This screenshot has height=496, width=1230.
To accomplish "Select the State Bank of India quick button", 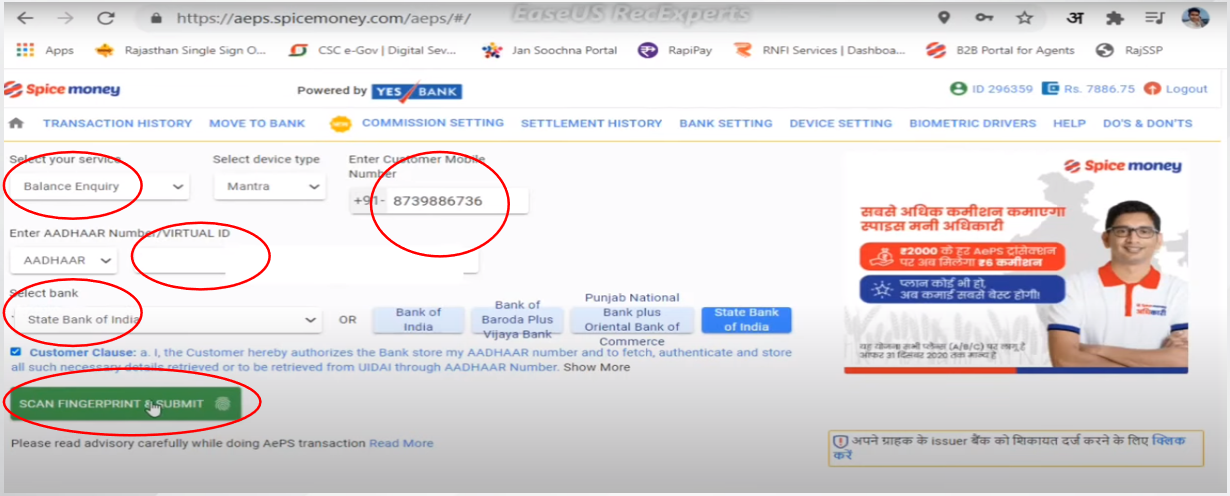I will tap(747, 320).
